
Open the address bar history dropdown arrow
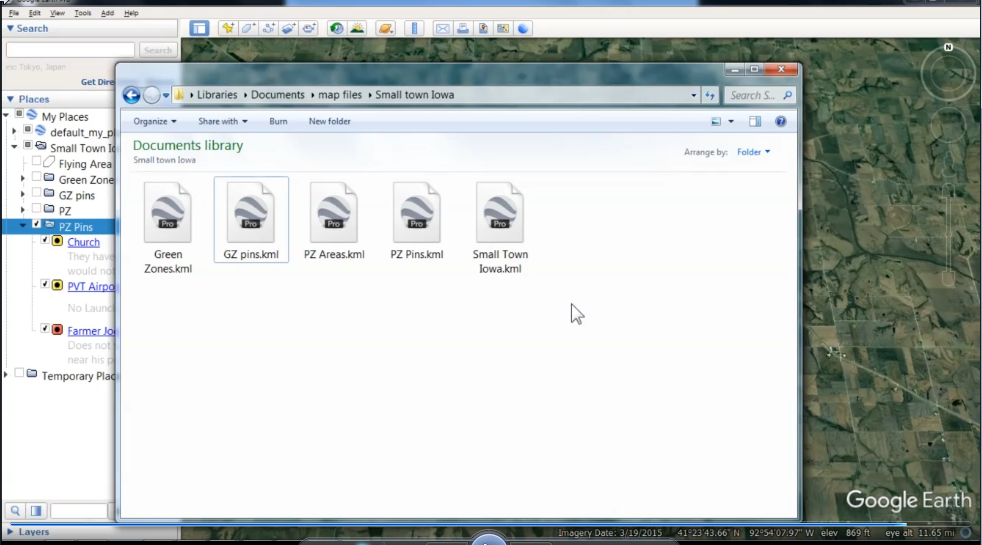click(693, 96)
